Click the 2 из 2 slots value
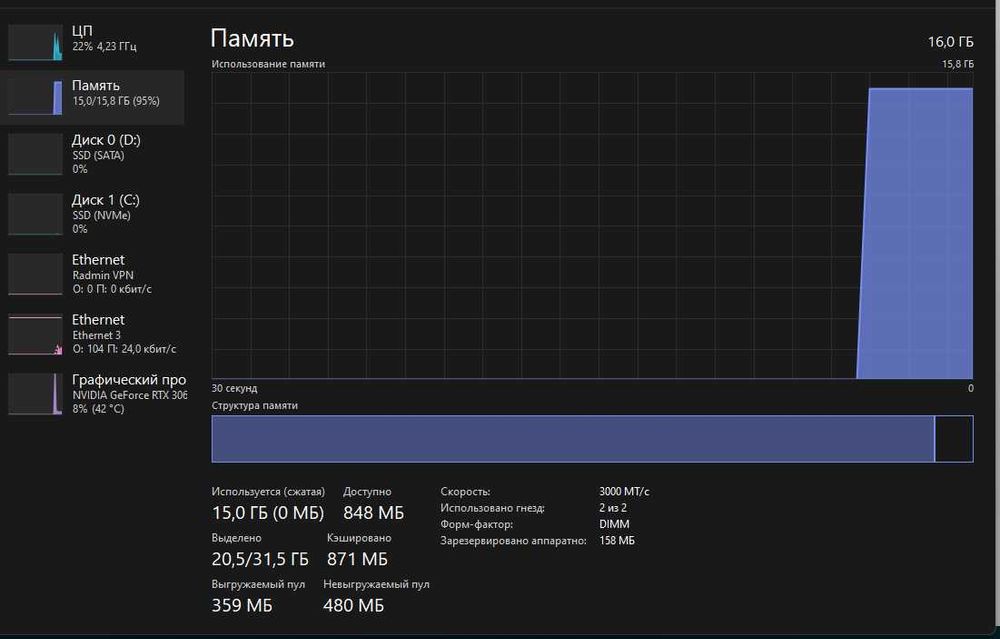The height and width of the screenshot is (639, 1000). [613, 508]
